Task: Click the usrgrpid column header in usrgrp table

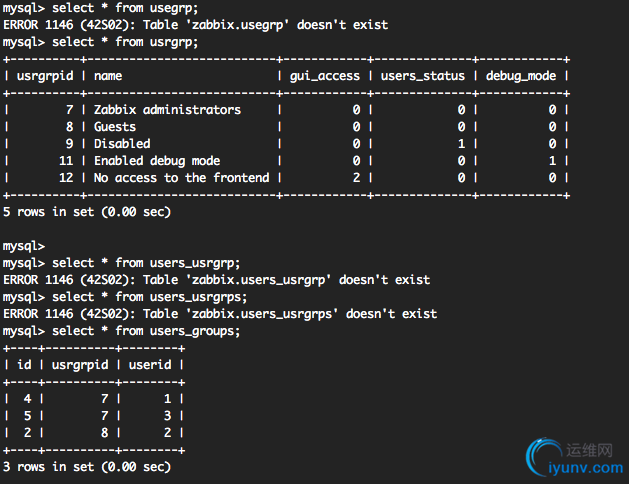Action: (x=45, y=76)
